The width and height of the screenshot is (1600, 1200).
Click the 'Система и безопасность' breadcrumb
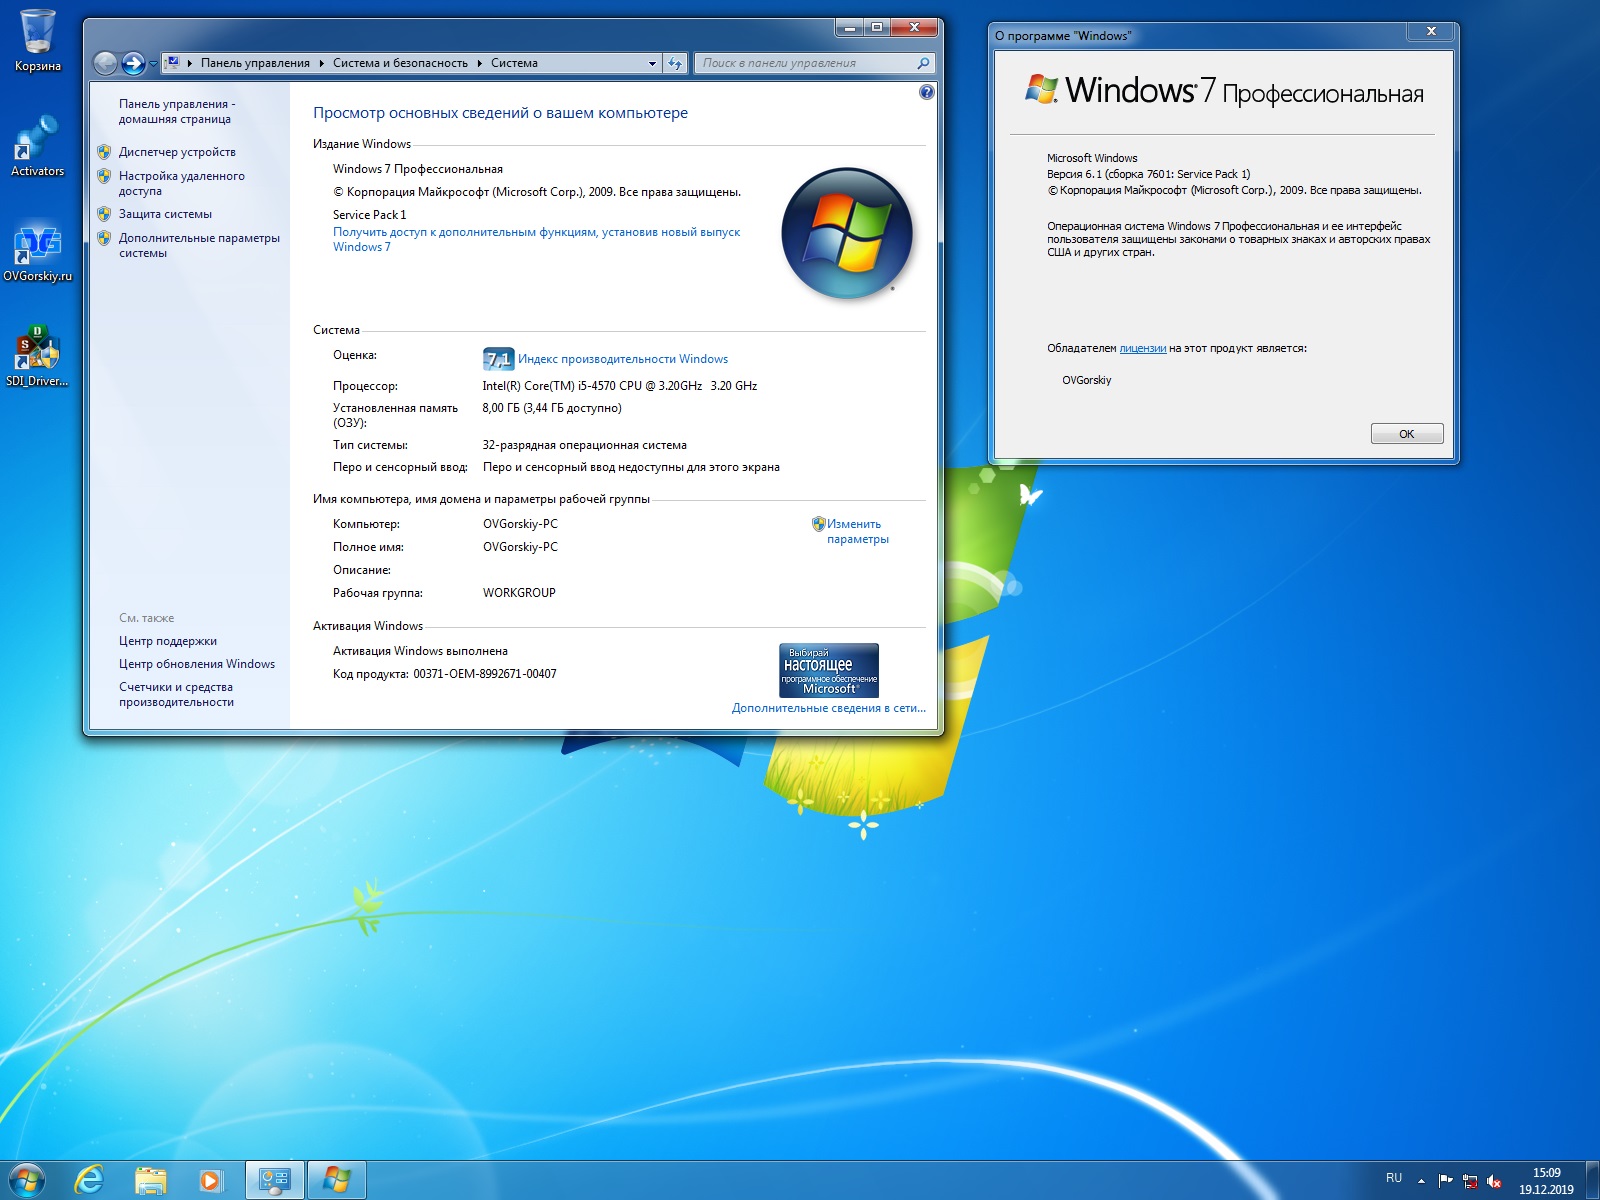(400, 63)
